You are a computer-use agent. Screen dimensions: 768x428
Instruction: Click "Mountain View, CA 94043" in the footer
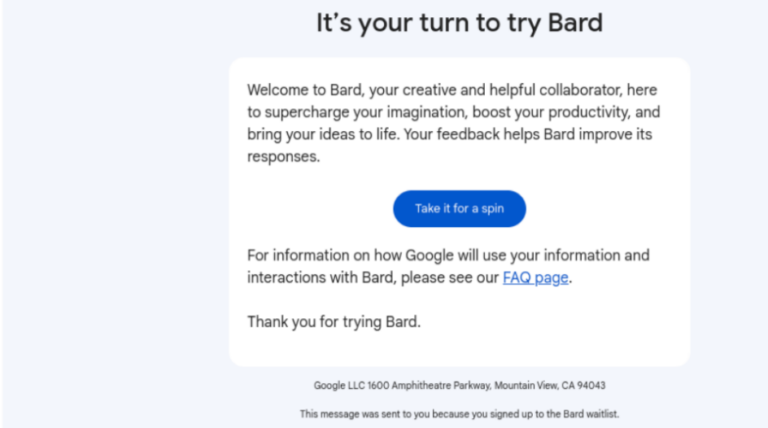click(x=550, y=385)
